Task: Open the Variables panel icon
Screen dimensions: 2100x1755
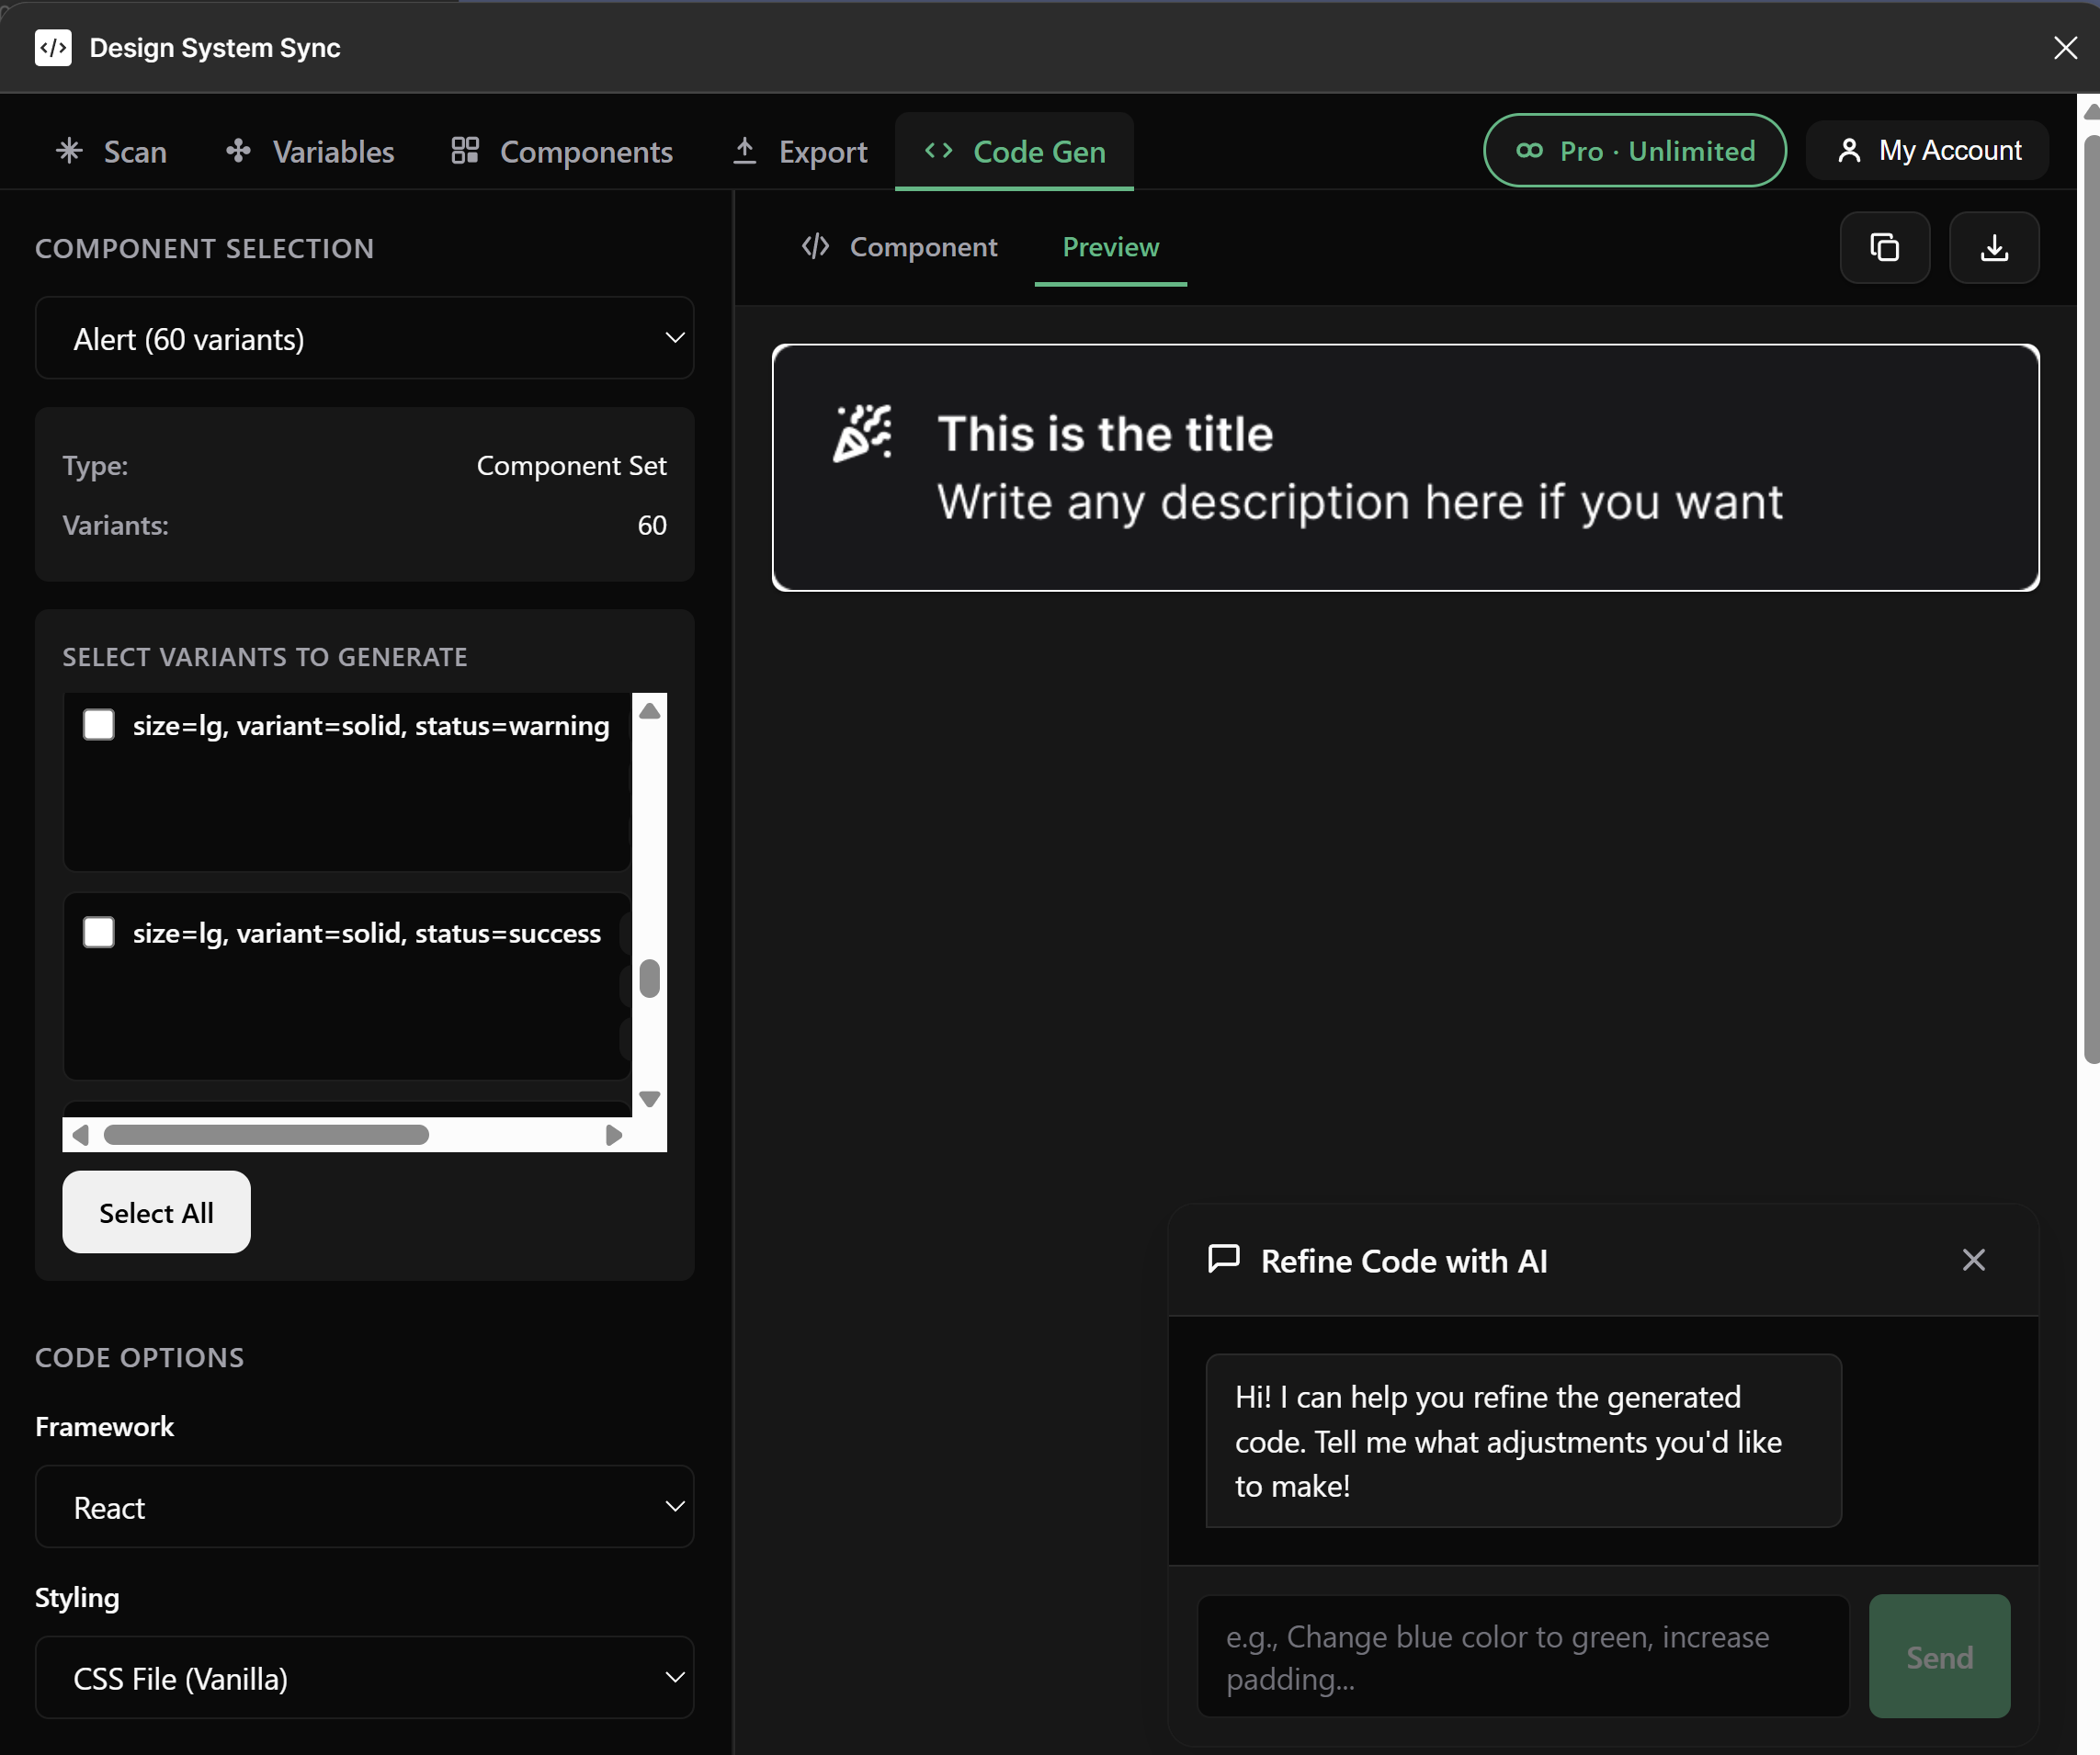Action: pyautogui.click(x=238, y=151)
